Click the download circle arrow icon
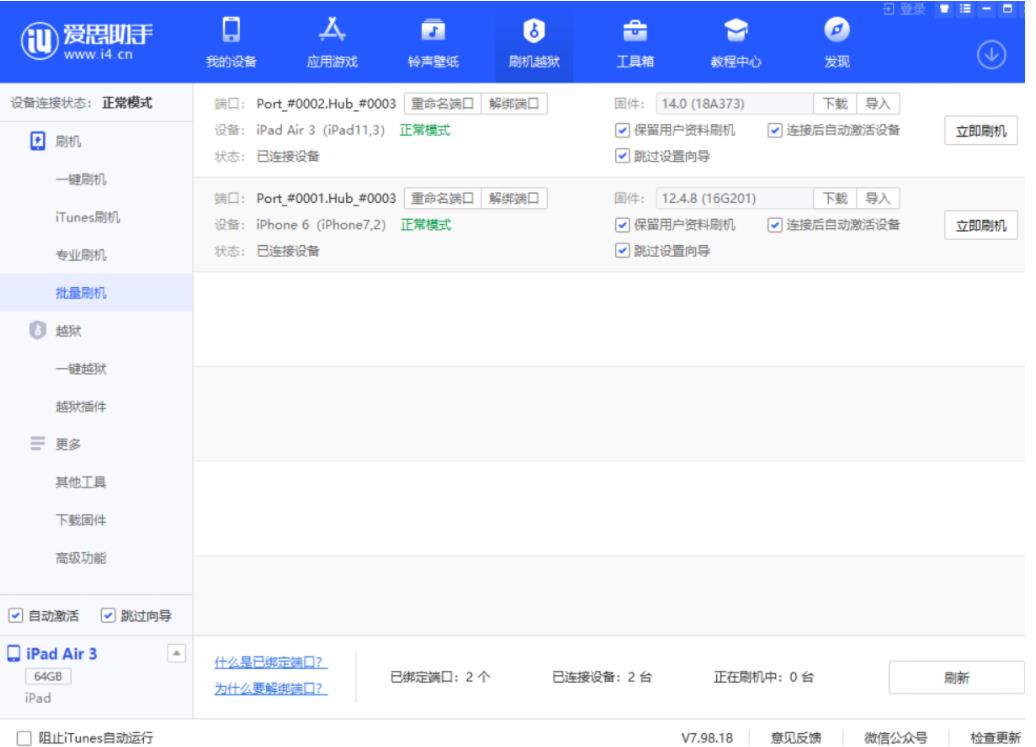 [x=991, y=56]
